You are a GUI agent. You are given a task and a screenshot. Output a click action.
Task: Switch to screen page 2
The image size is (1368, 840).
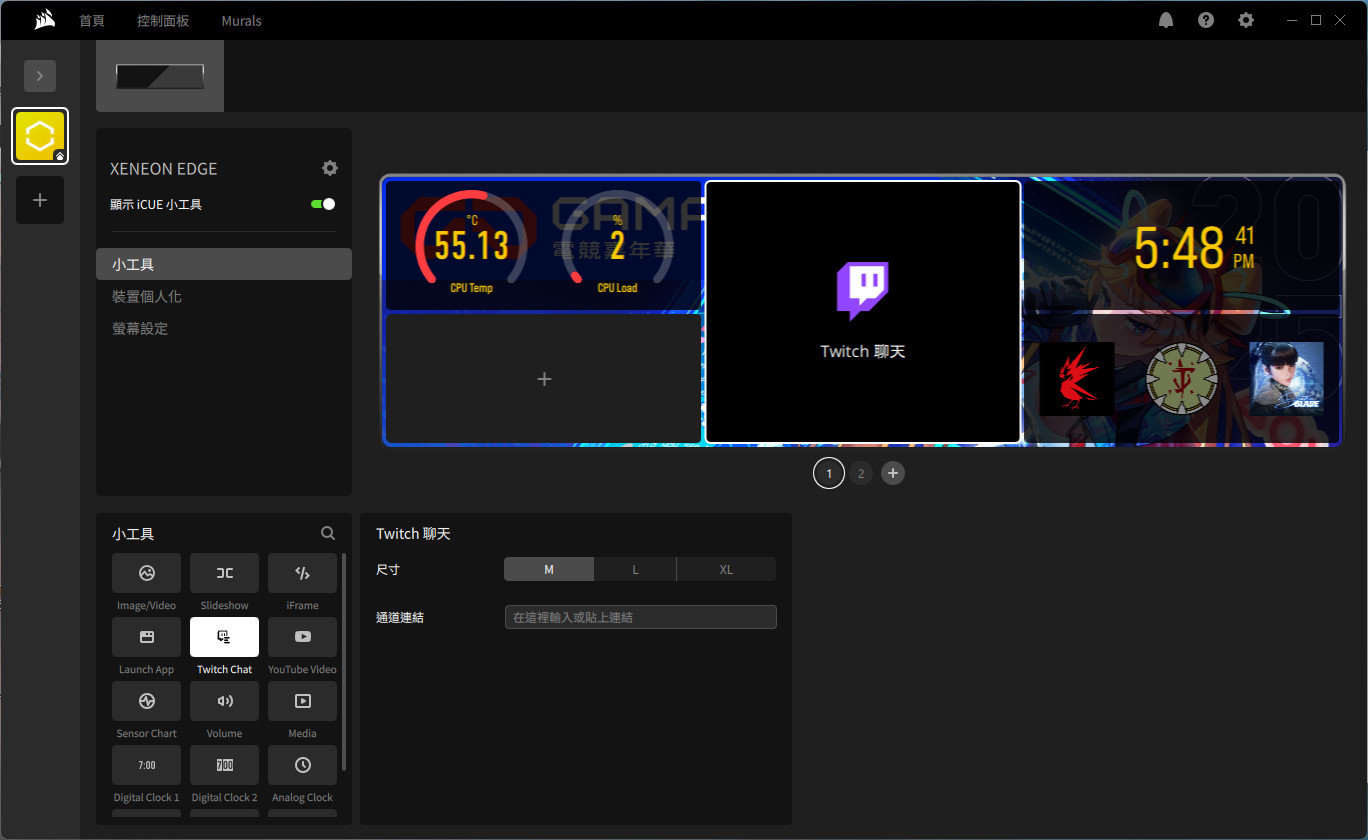click(861, 473)
